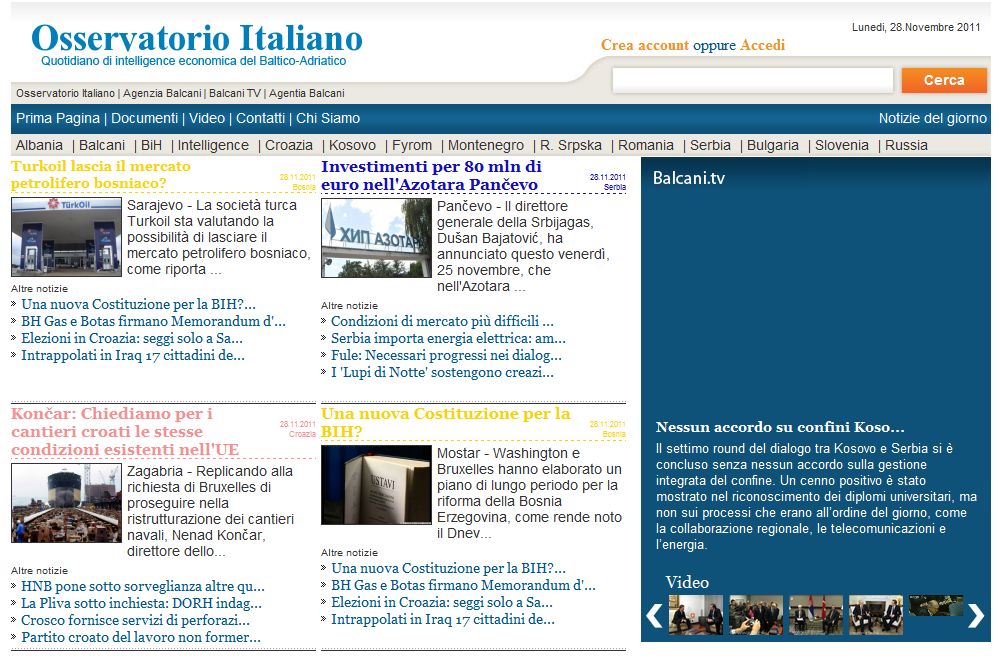
Task: Open the Crea account link
Action: [x=645, y=45]
